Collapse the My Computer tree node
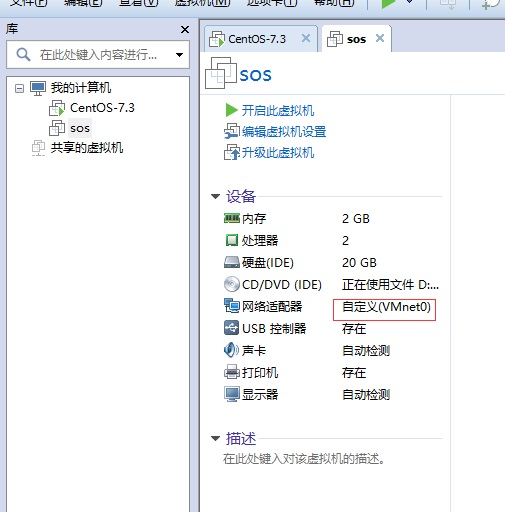 tap(19, 88)
